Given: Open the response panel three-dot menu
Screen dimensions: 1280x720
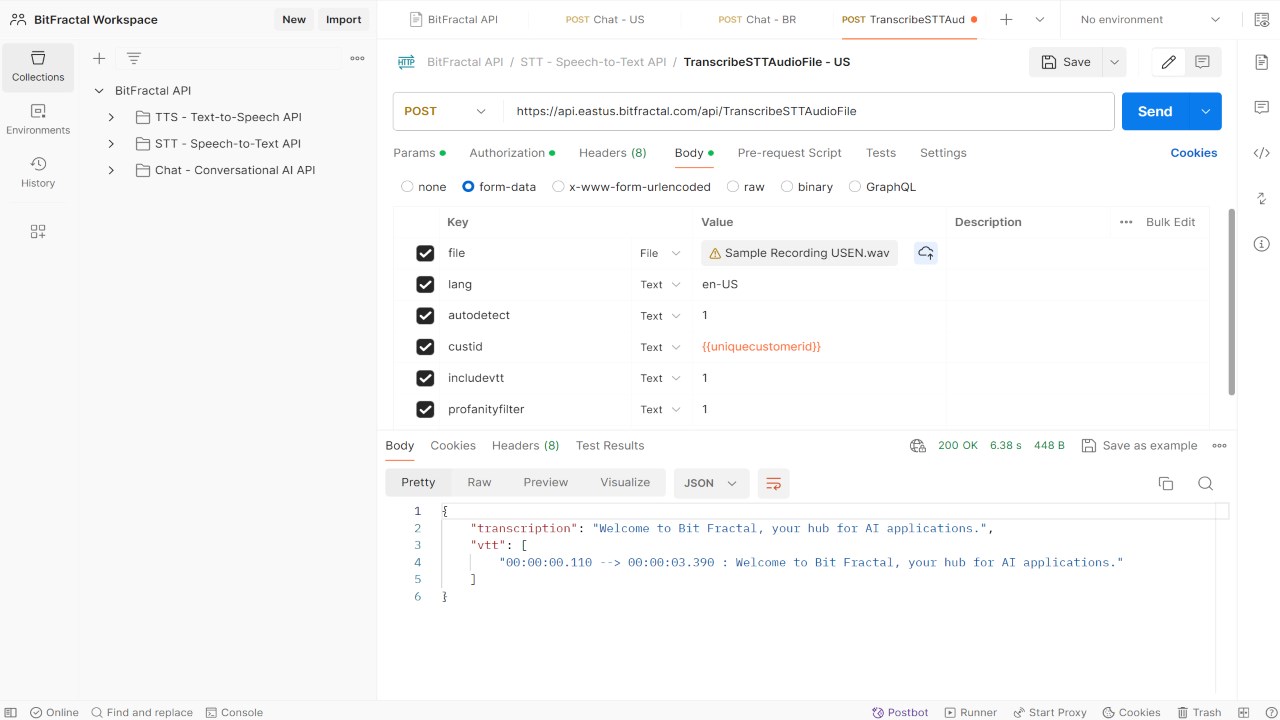Looking at the screenshot, I should [x=1219, y=446].
